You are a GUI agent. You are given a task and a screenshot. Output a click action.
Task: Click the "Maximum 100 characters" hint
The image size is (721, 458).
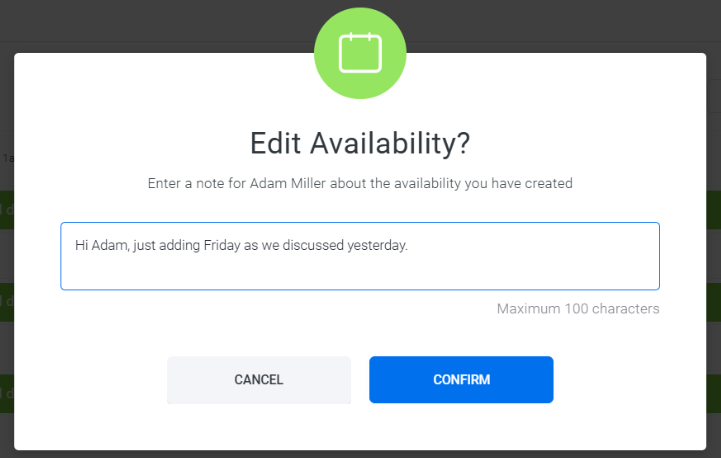coord(578,309)
